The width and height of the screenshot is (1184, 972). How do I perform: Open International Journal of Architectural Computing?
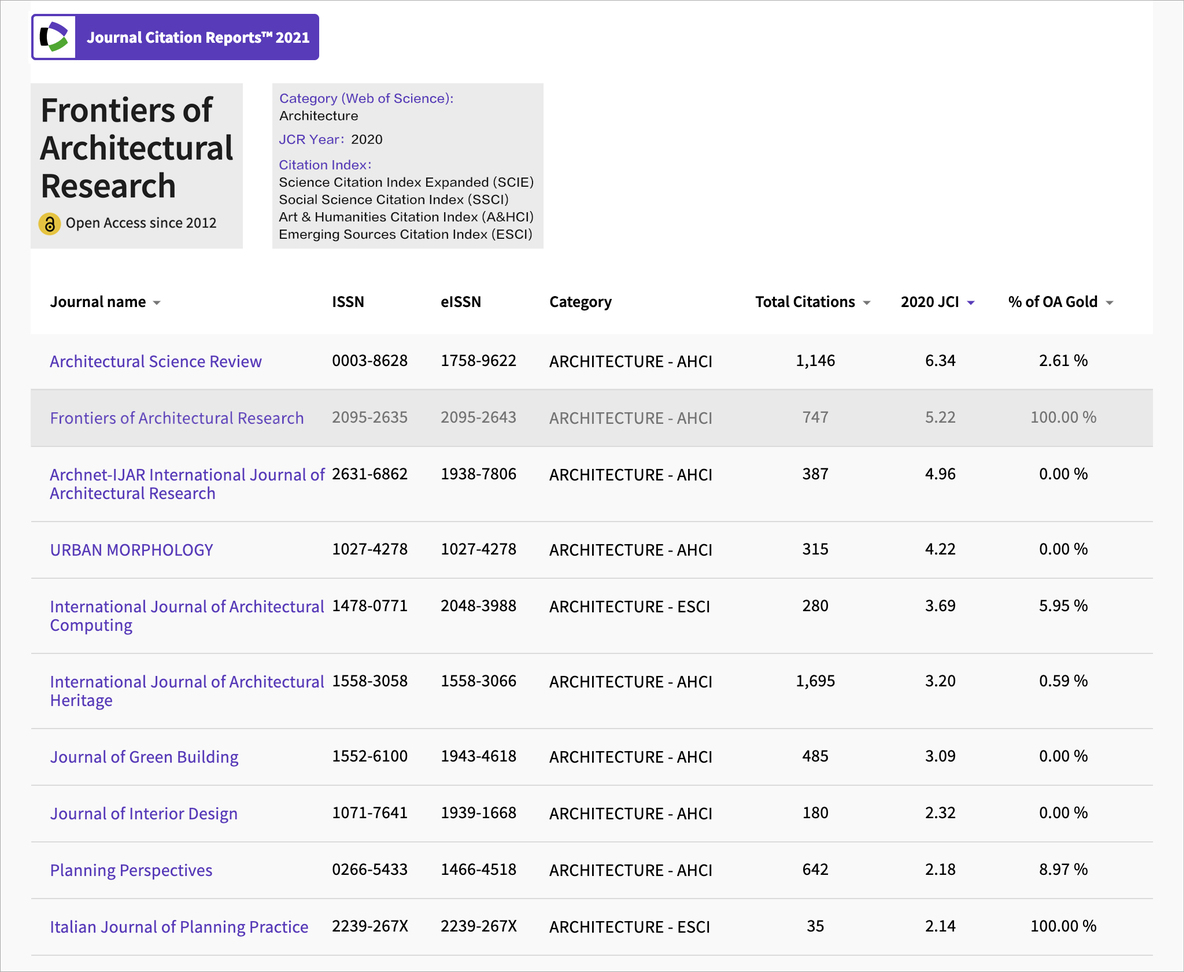click(x=187, y=616)
